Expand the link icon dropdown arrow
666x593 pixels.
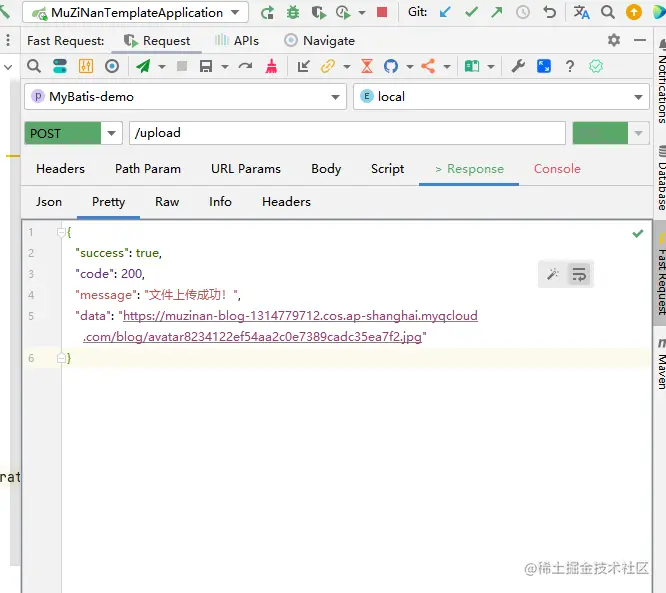347,67
